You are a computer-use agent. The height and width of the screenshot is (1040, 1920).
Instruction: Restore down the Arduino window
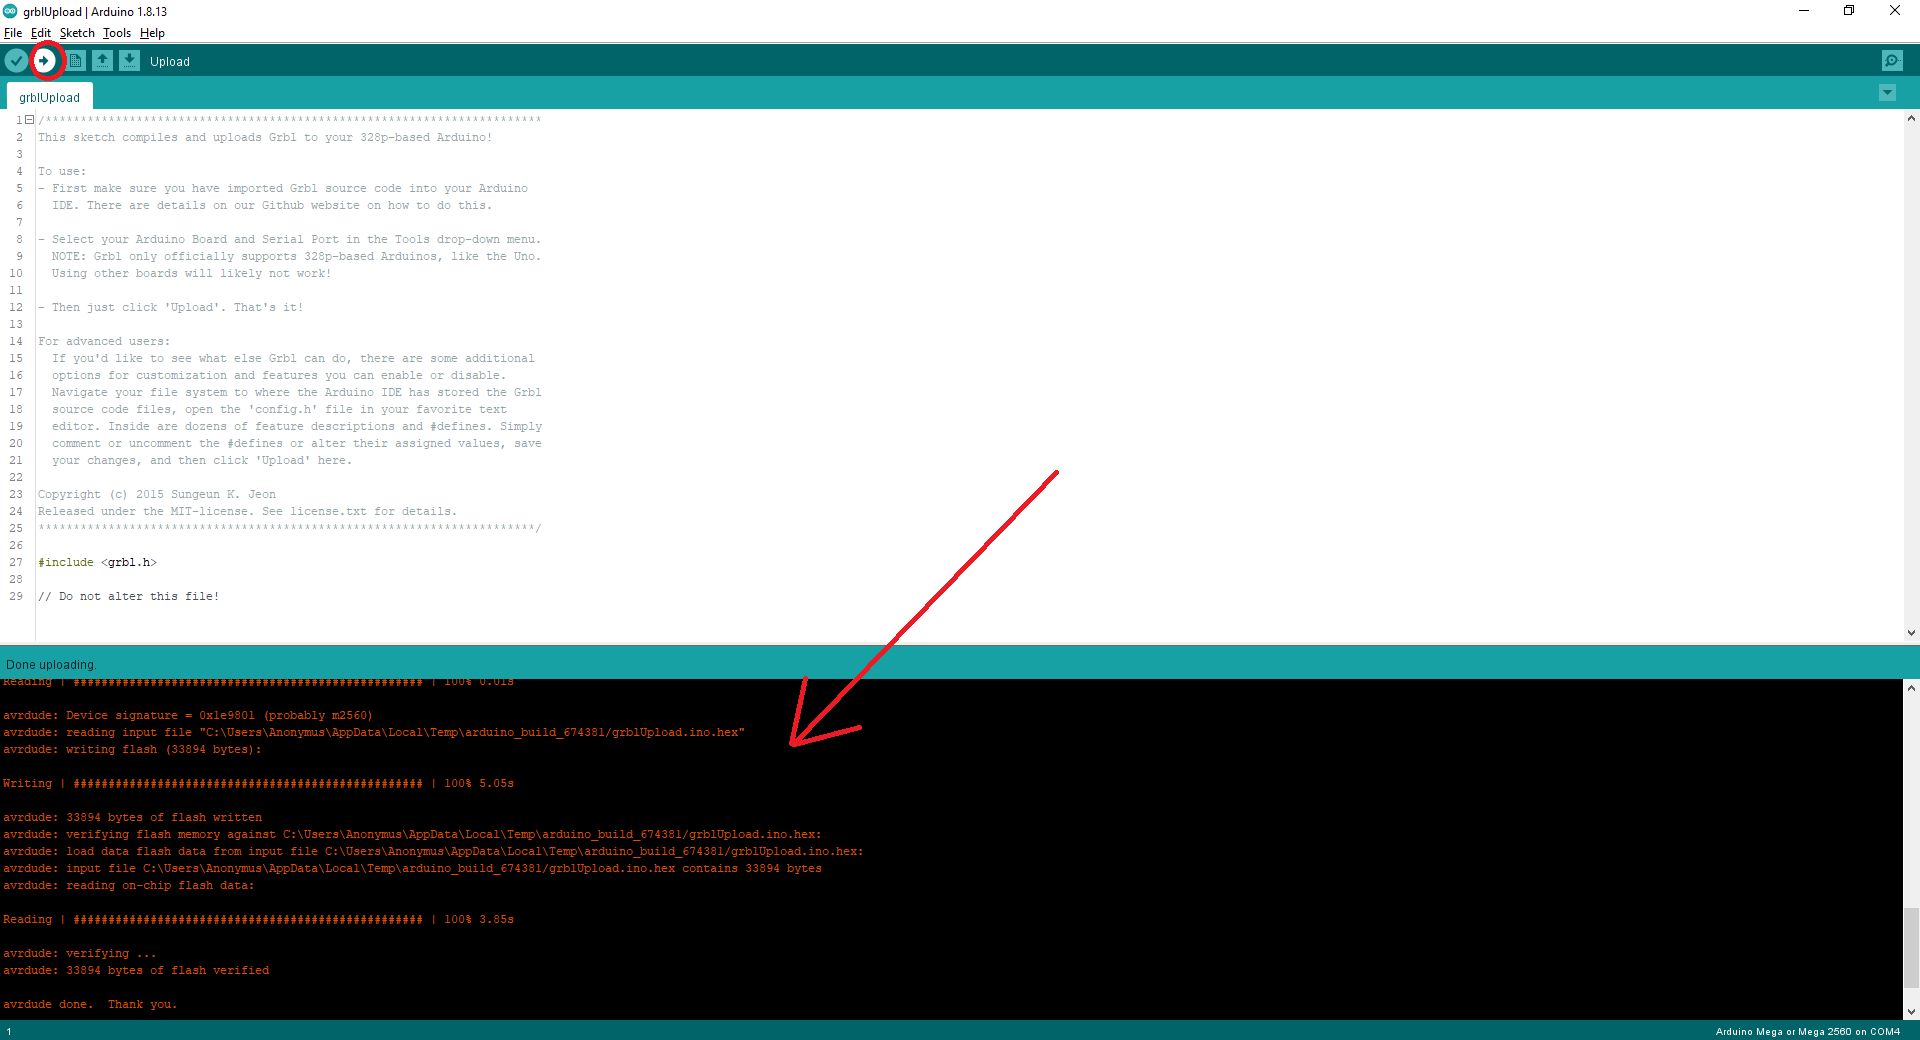tap(1849, 11)
